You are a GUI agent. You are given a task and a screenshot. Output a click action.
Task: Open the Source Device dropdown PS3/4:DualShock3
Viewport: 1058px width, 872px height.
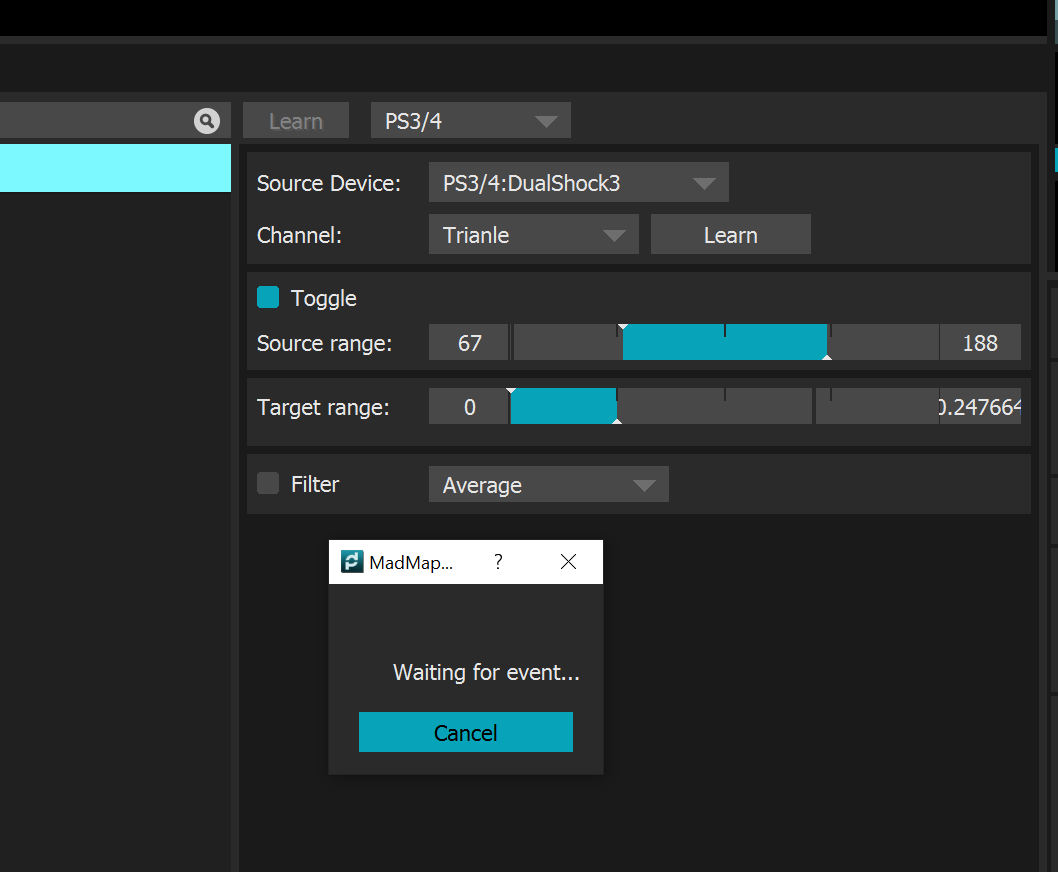pyautogui.click(x=579, y=182)
